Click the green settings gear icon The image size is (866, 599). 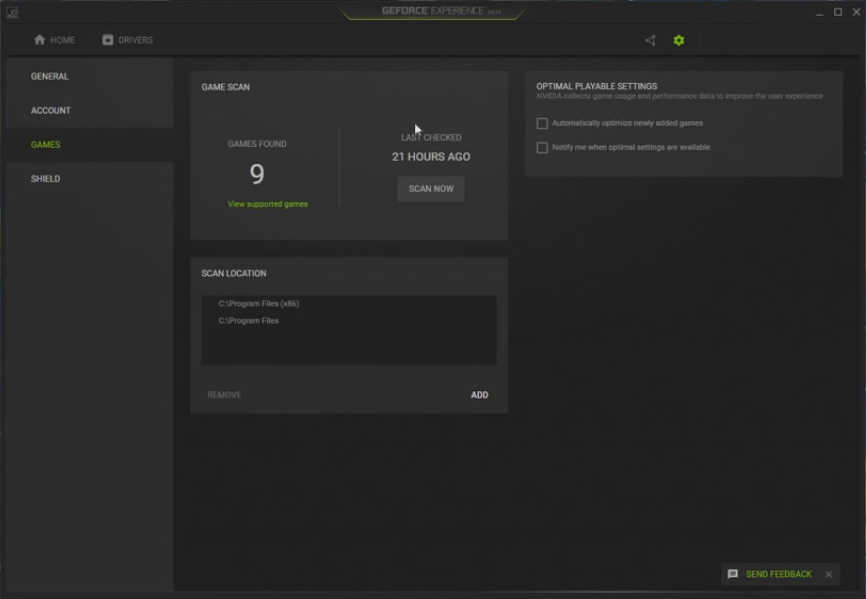(679, 40)
